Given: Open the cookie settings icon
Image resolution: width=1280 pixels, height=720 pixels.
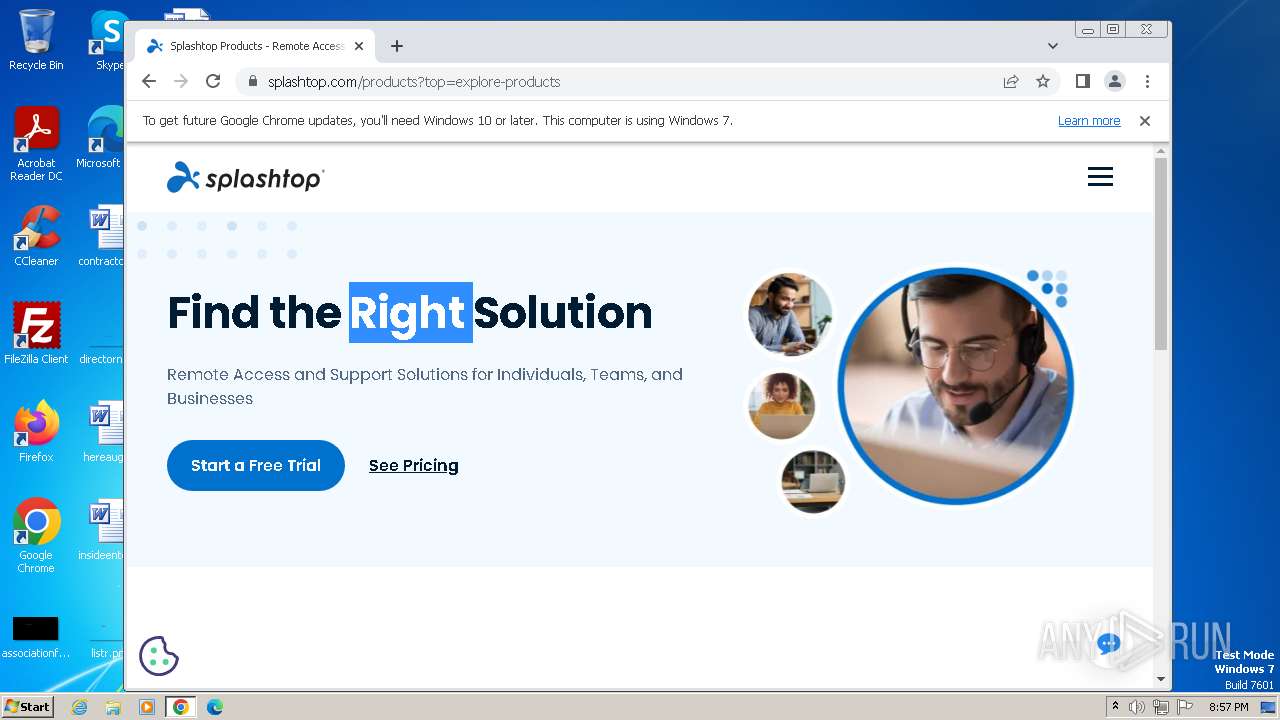Looking at the screenshot, I should pos(158,656).
